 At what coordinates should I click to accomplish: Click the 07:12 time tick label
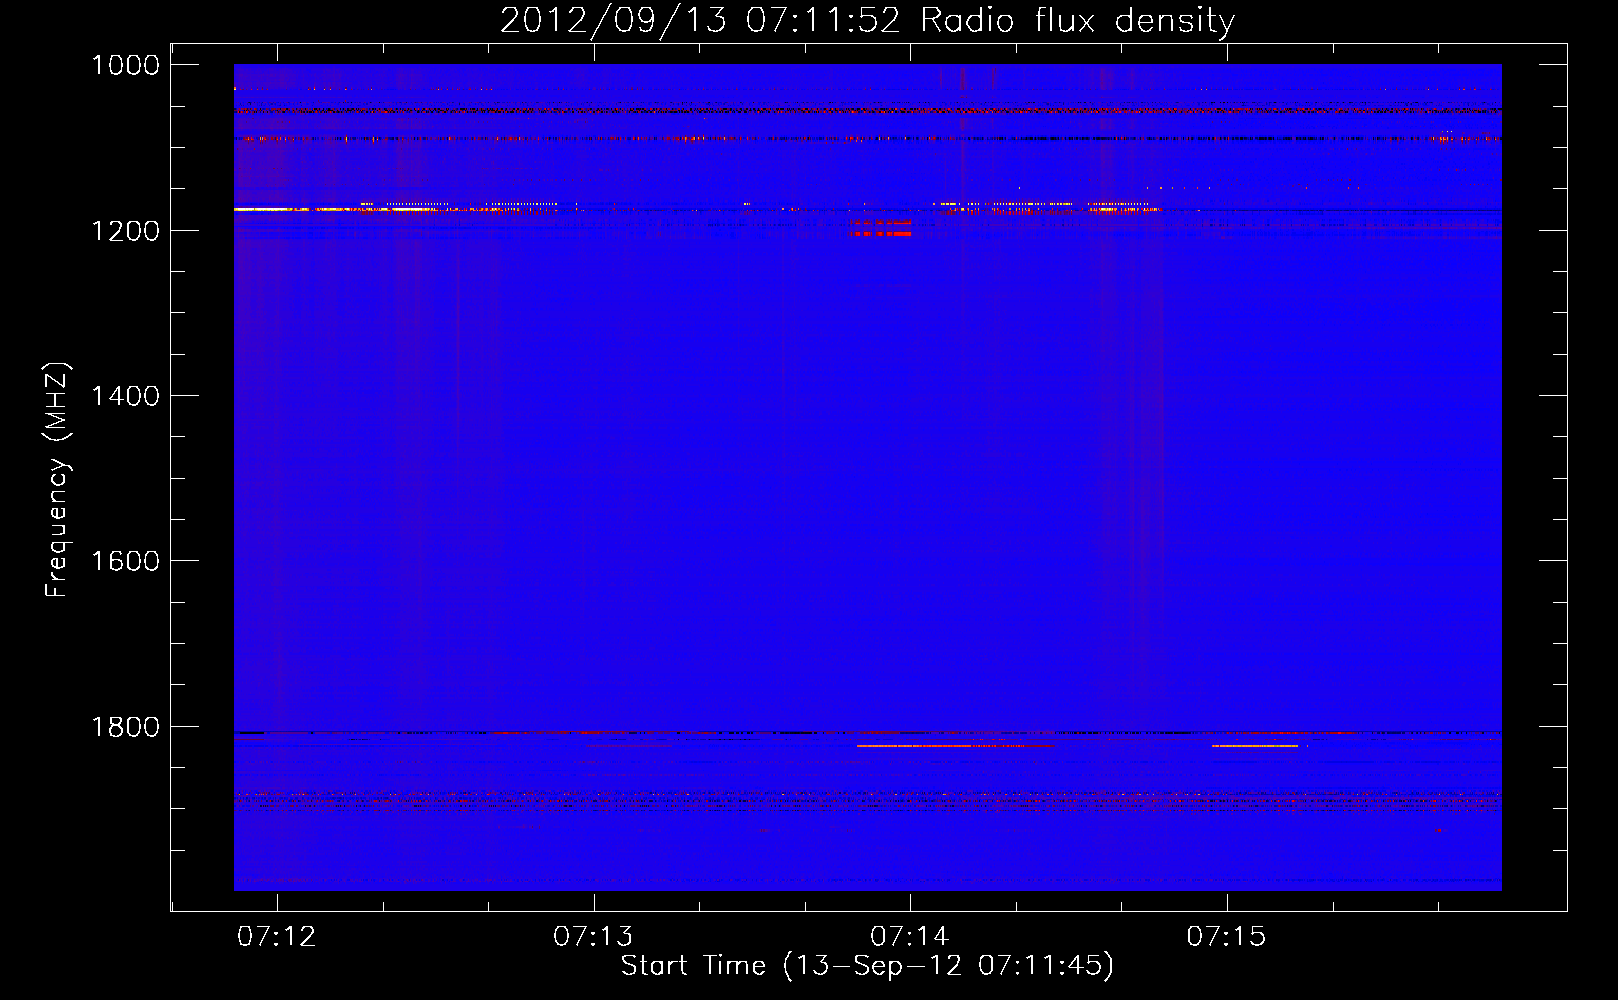pos(277,936)
